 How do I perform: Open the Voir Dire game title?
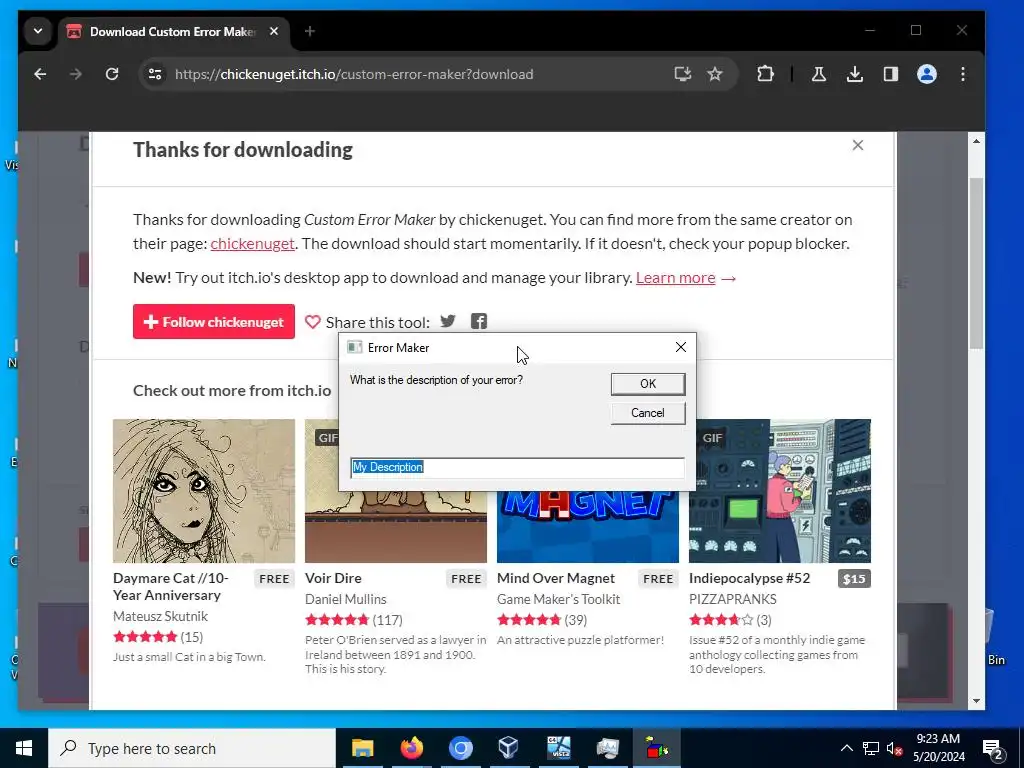pos(333,578)
